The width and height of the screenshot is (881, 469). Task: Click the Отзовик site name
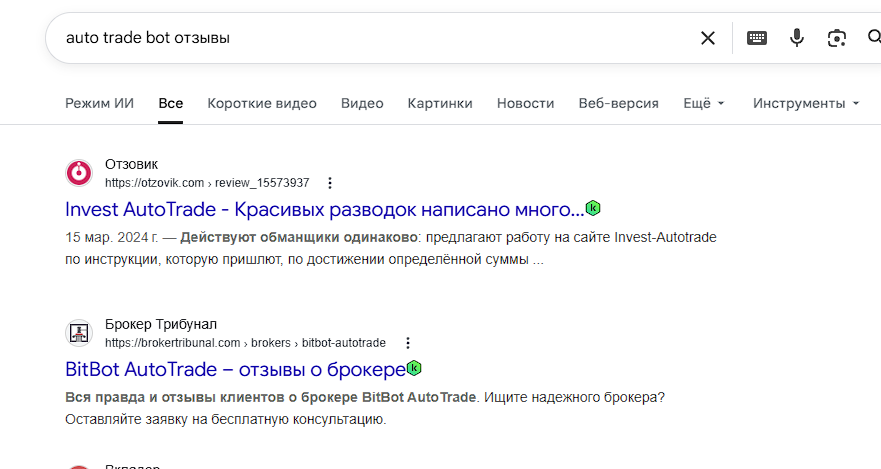click(131, 165)
